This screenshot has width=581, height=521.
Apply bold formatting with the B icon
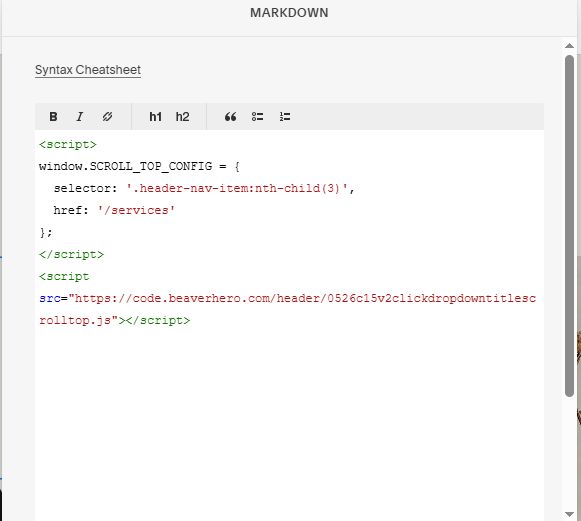click(53, 117)
